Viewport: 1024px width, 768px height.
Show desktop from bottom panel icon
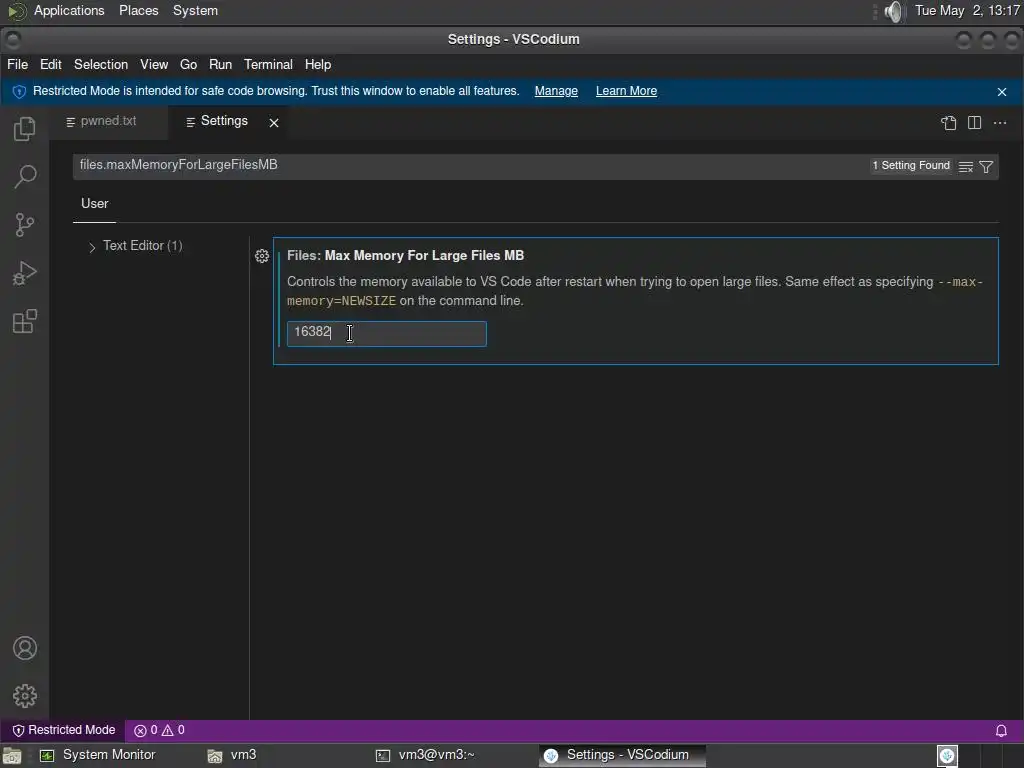click(12, 756)
